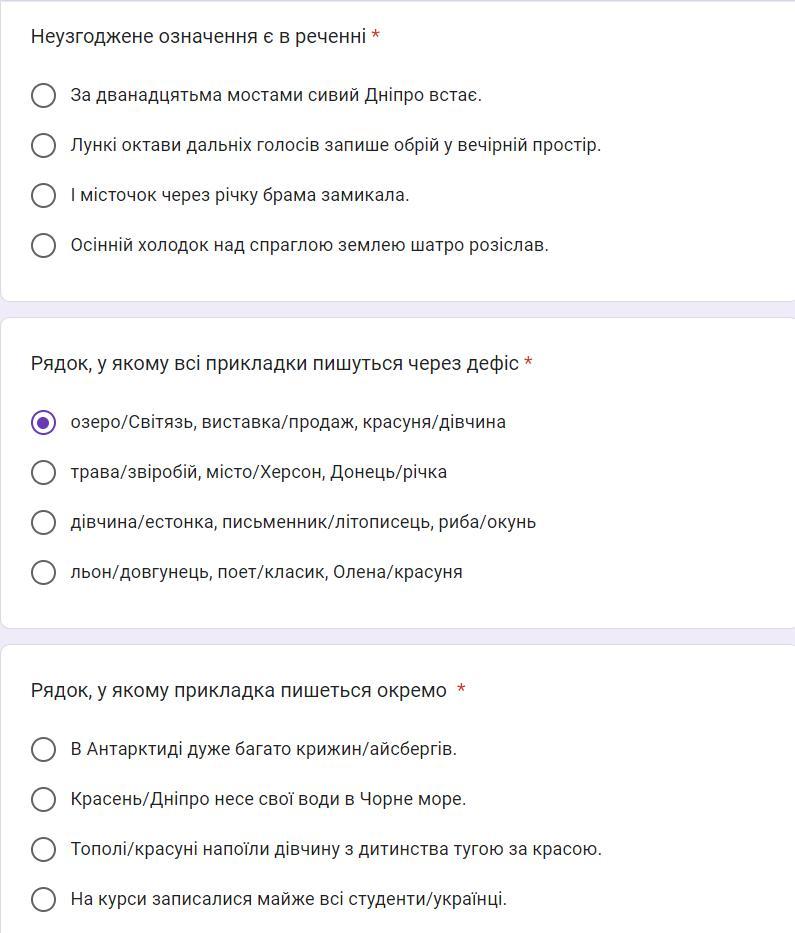The height and width of the screenshot is (933, 795).
Task: Choose 'Лункі октави дальніх голосів' answer
Action: coord(43,145)
